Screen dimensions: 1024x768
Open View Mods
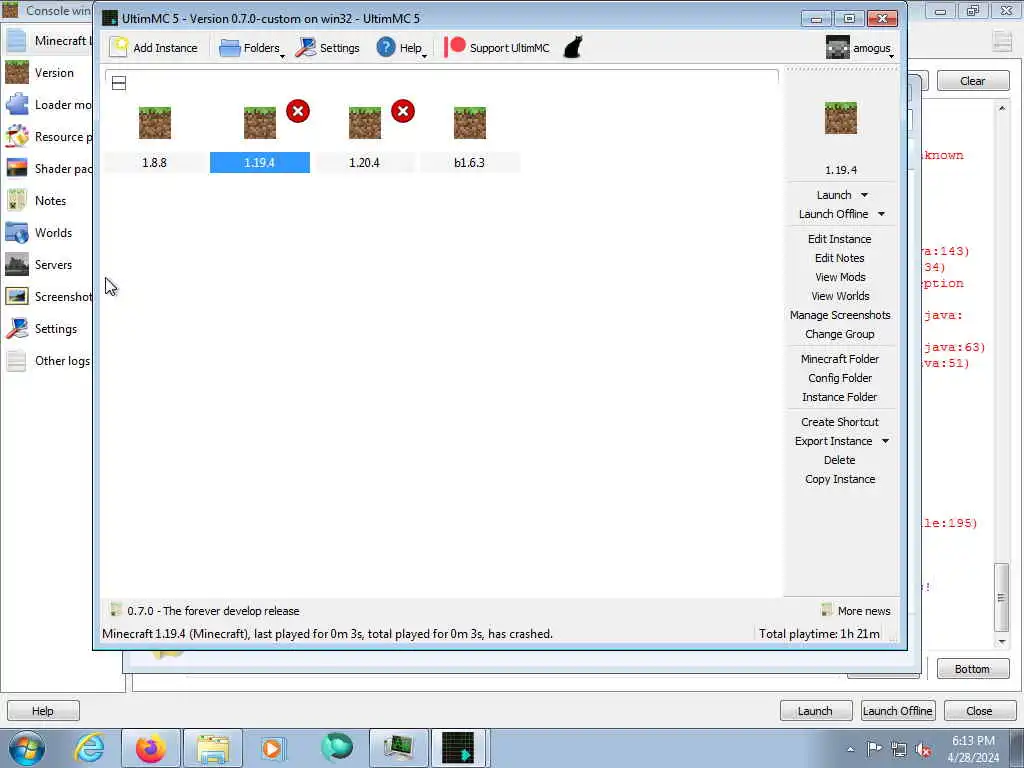click(x=840, y=277)
